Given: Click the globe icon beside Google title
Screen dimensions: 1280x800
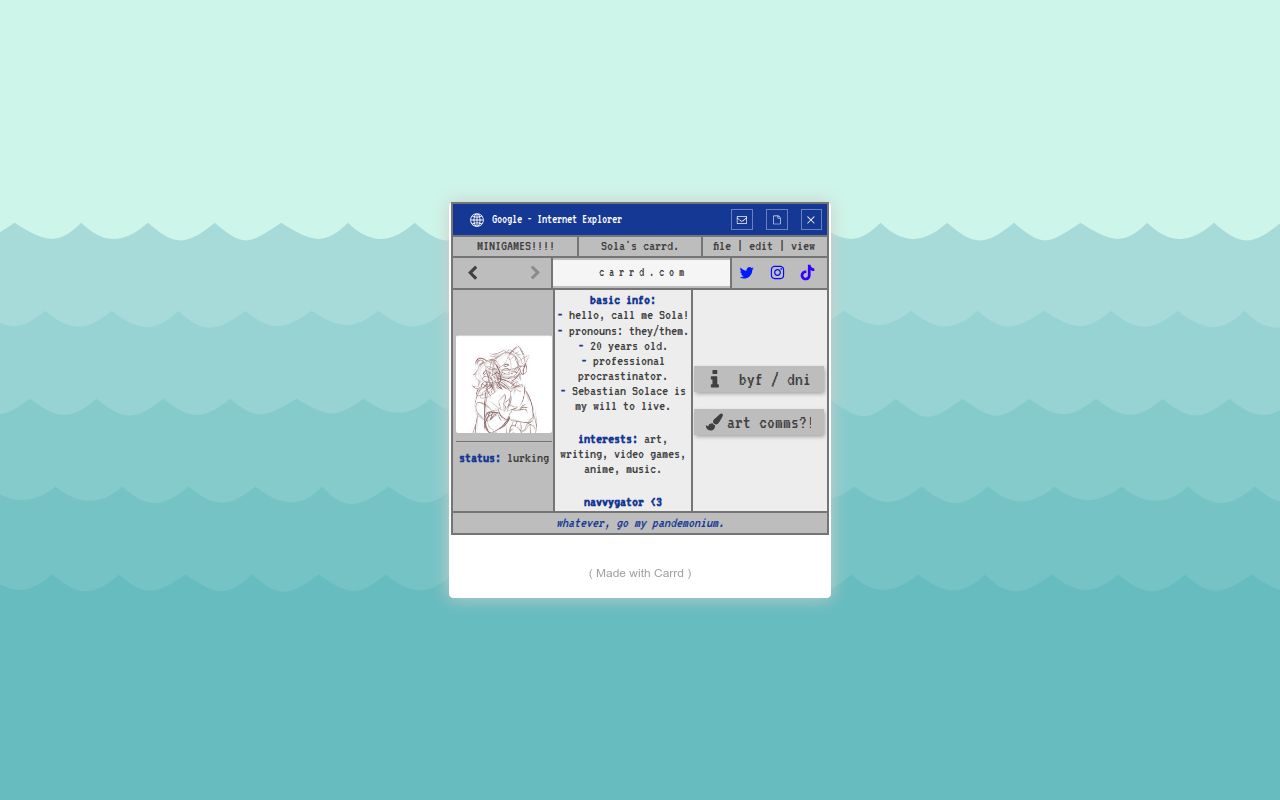Looking at the screenshot, I should (x=477, y=220).
